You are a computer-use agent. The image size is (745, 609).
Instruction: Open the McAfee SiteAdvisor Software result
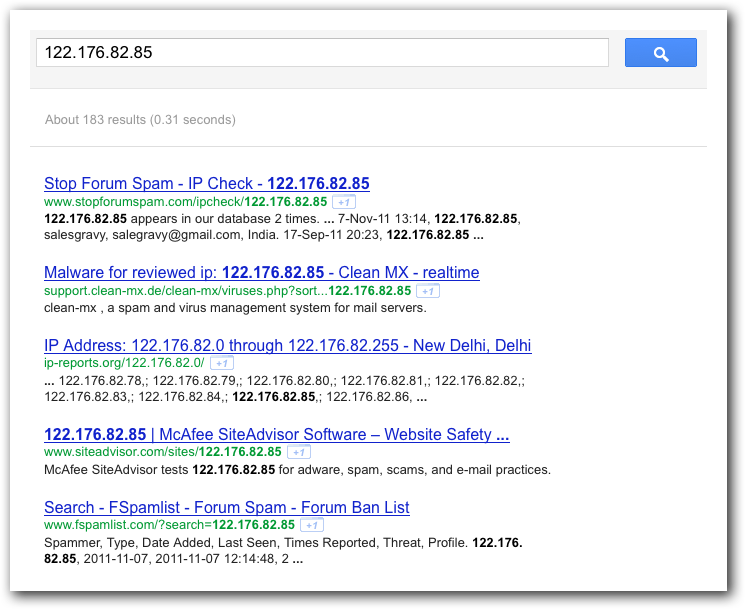277,434
